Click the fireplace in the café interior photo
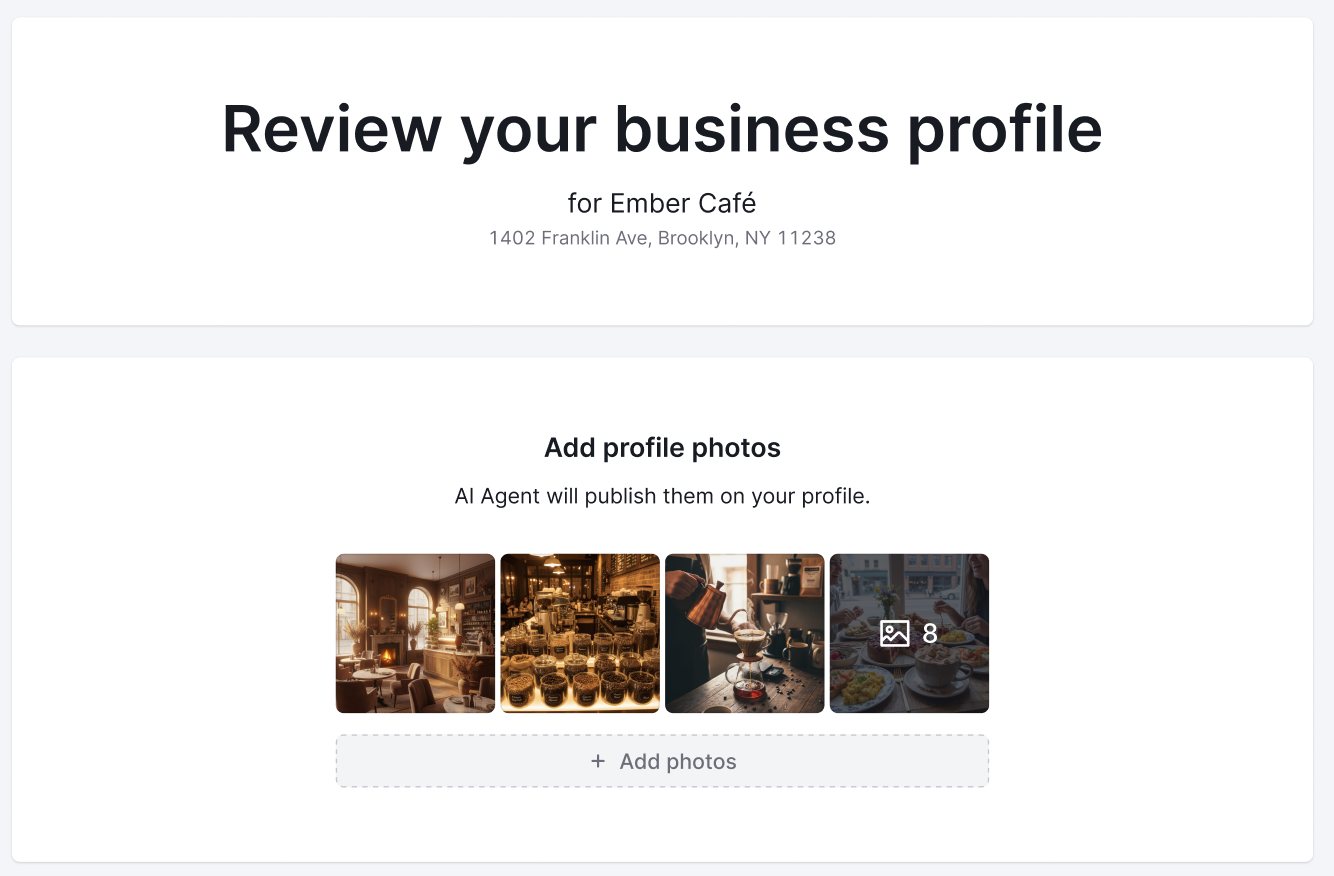 [x=388, y=656]
